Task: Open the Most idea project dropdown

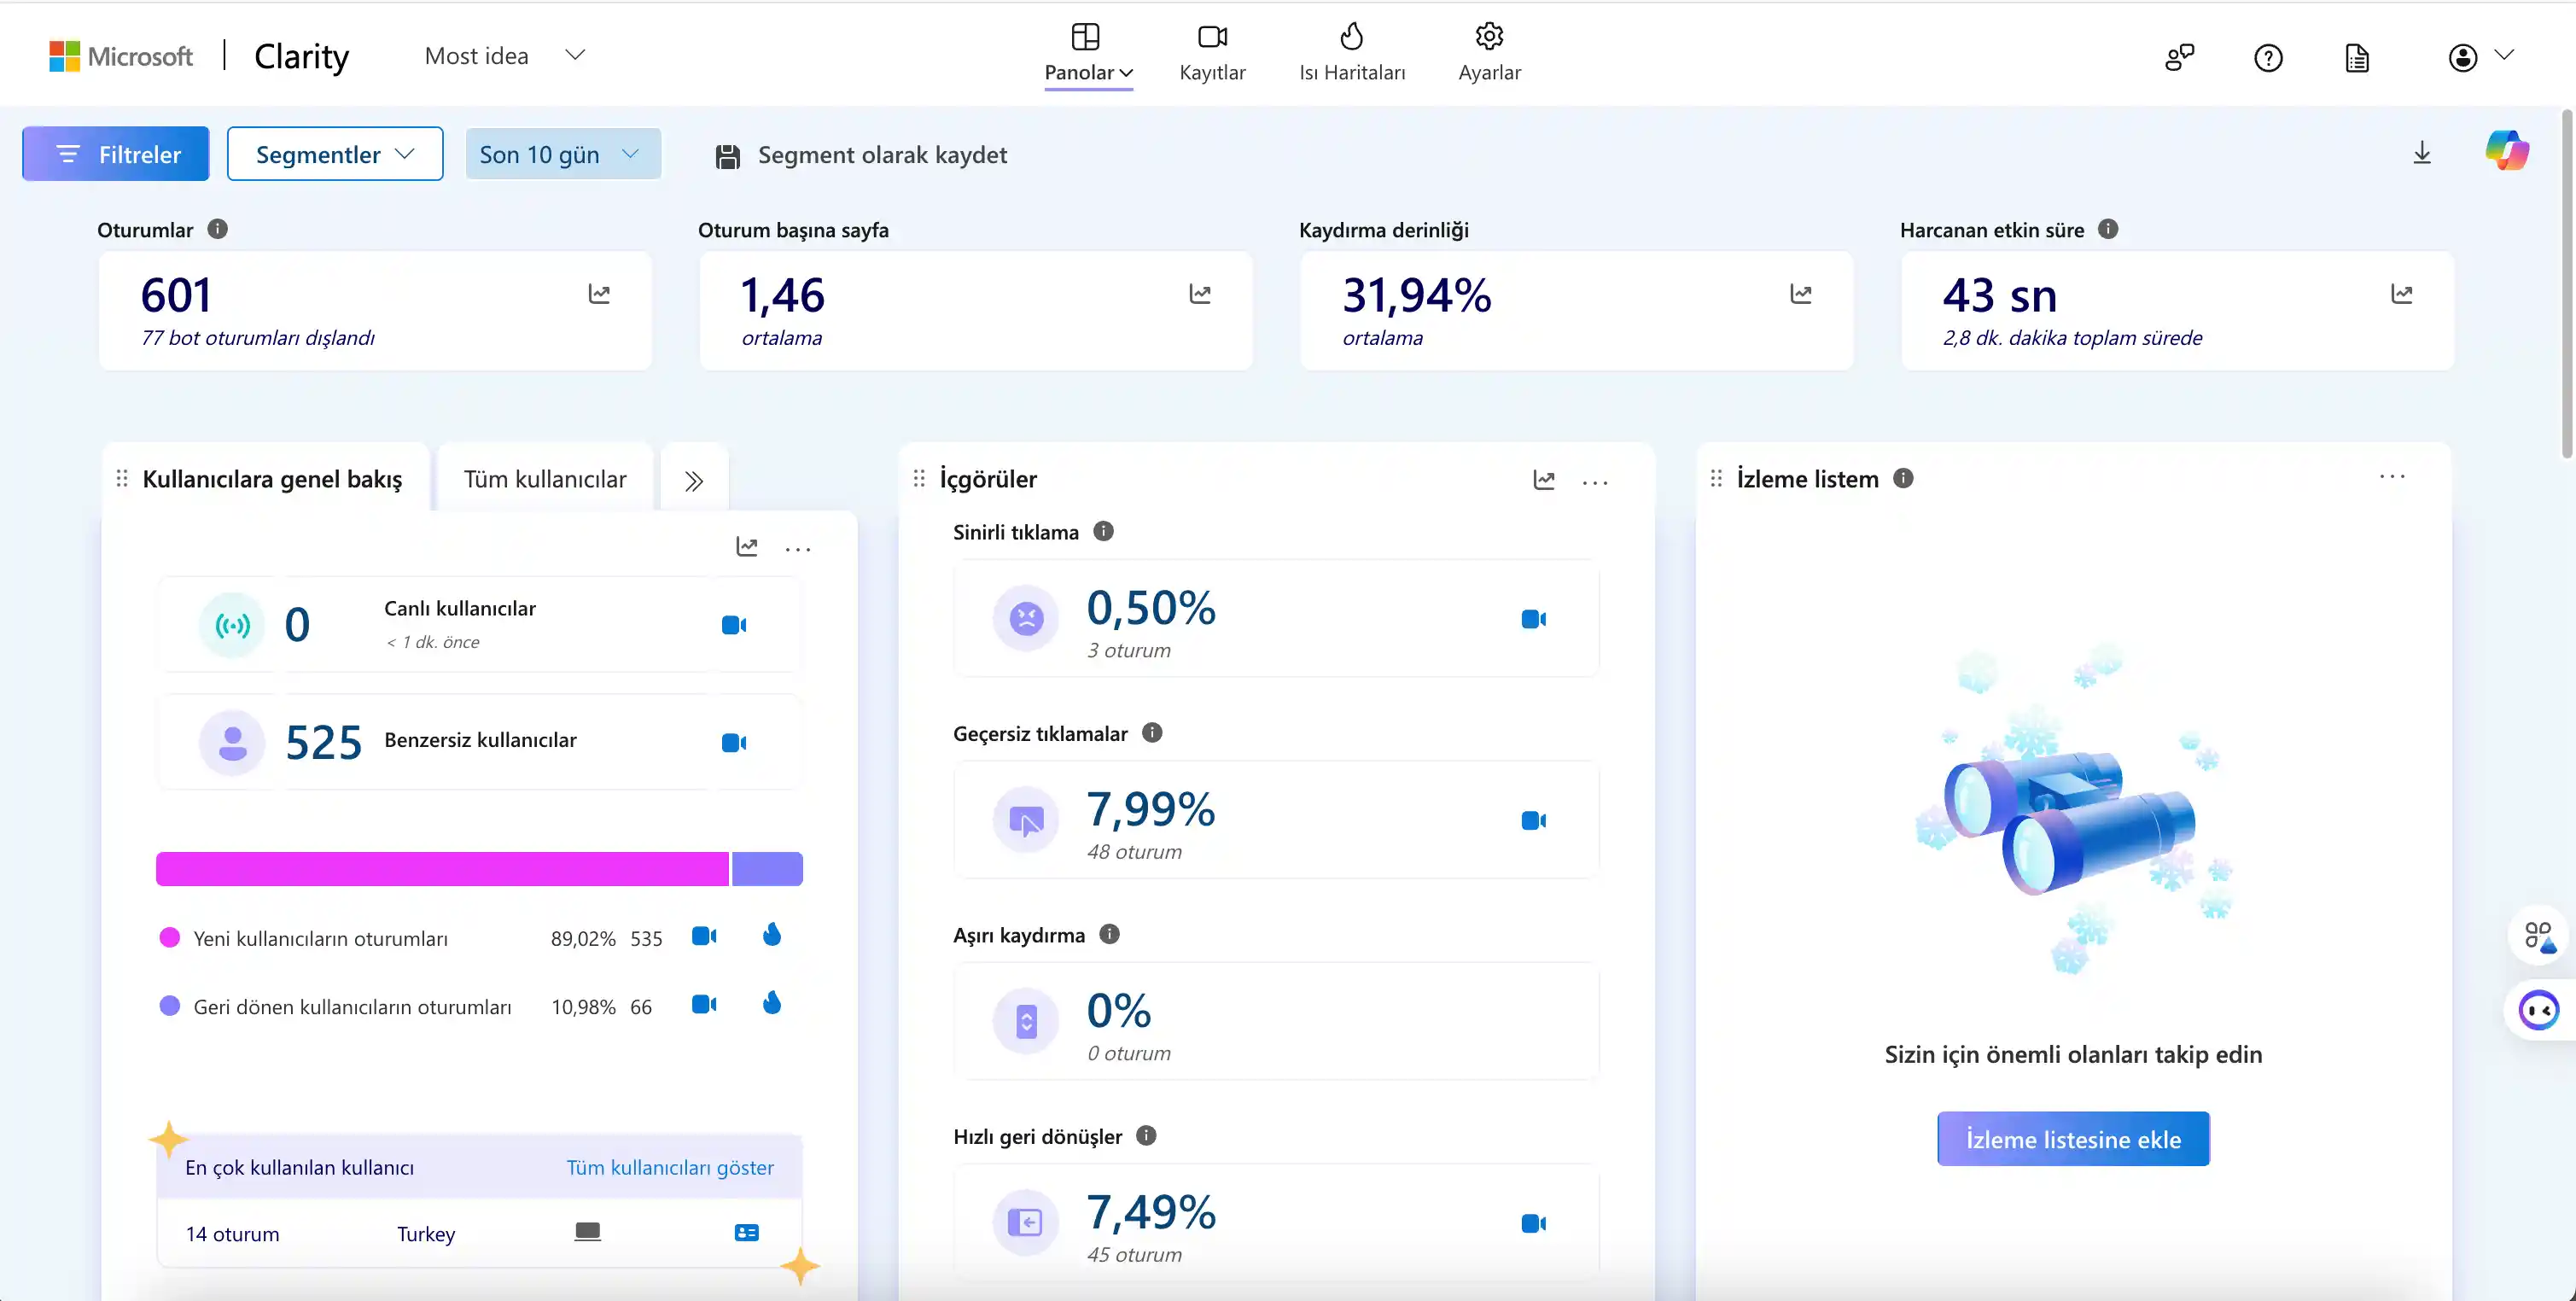Action: click(504, 56)
